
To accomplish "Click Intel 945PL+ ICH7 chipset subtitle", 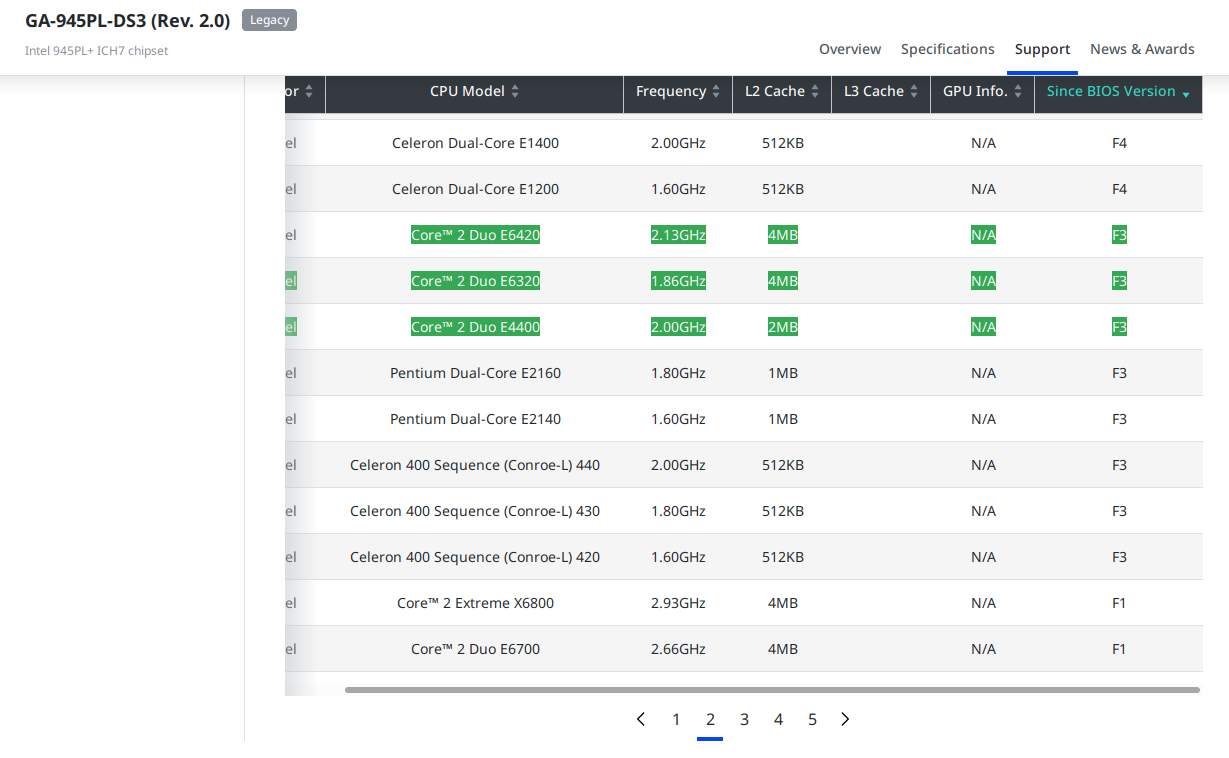I will tap(97, 51).
